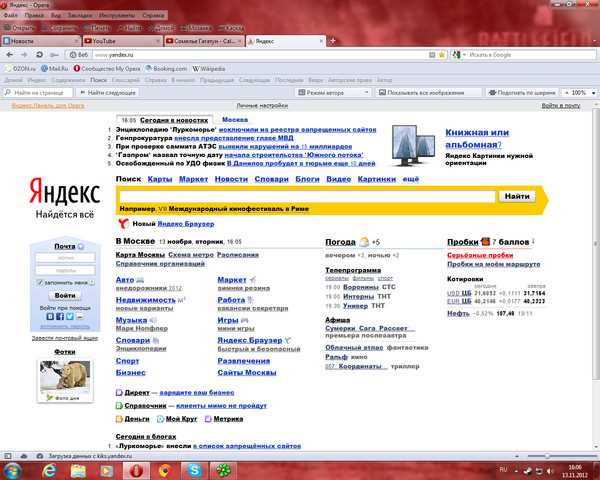The width and height of the screenshot is (600, 480).
Task: Open the closed tabs arrow at tab bar end
Action: click(595, 41)
